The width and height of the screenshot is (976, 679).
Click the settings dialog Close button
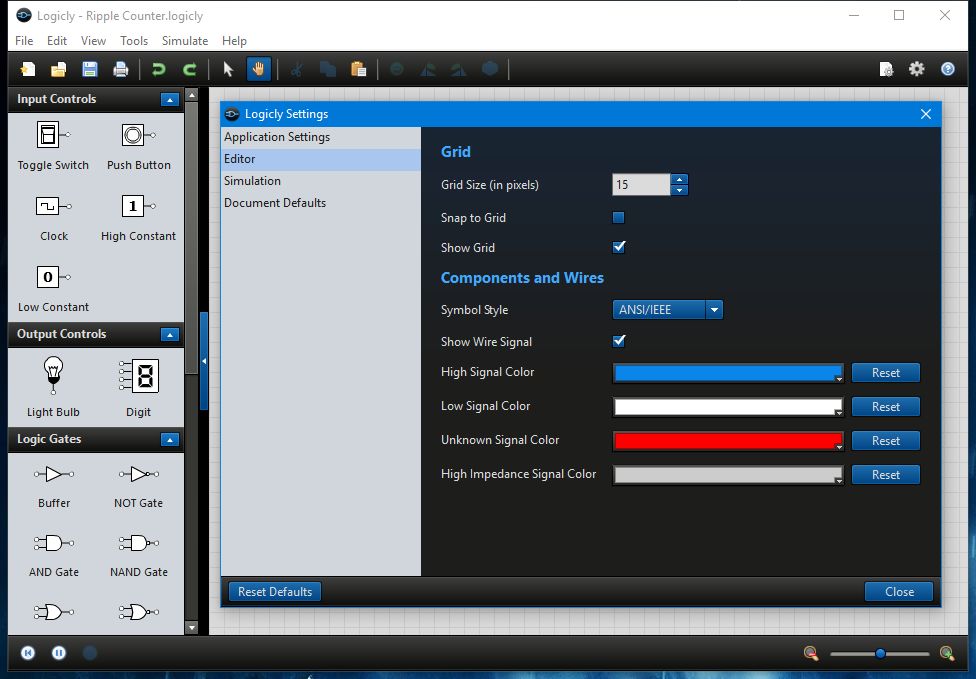[899, 591]
